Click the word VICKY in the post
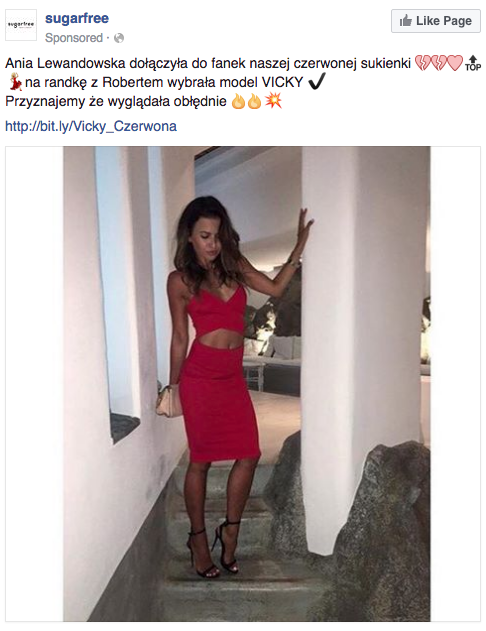This screenshot has height=631, width=486. point(282,82)
